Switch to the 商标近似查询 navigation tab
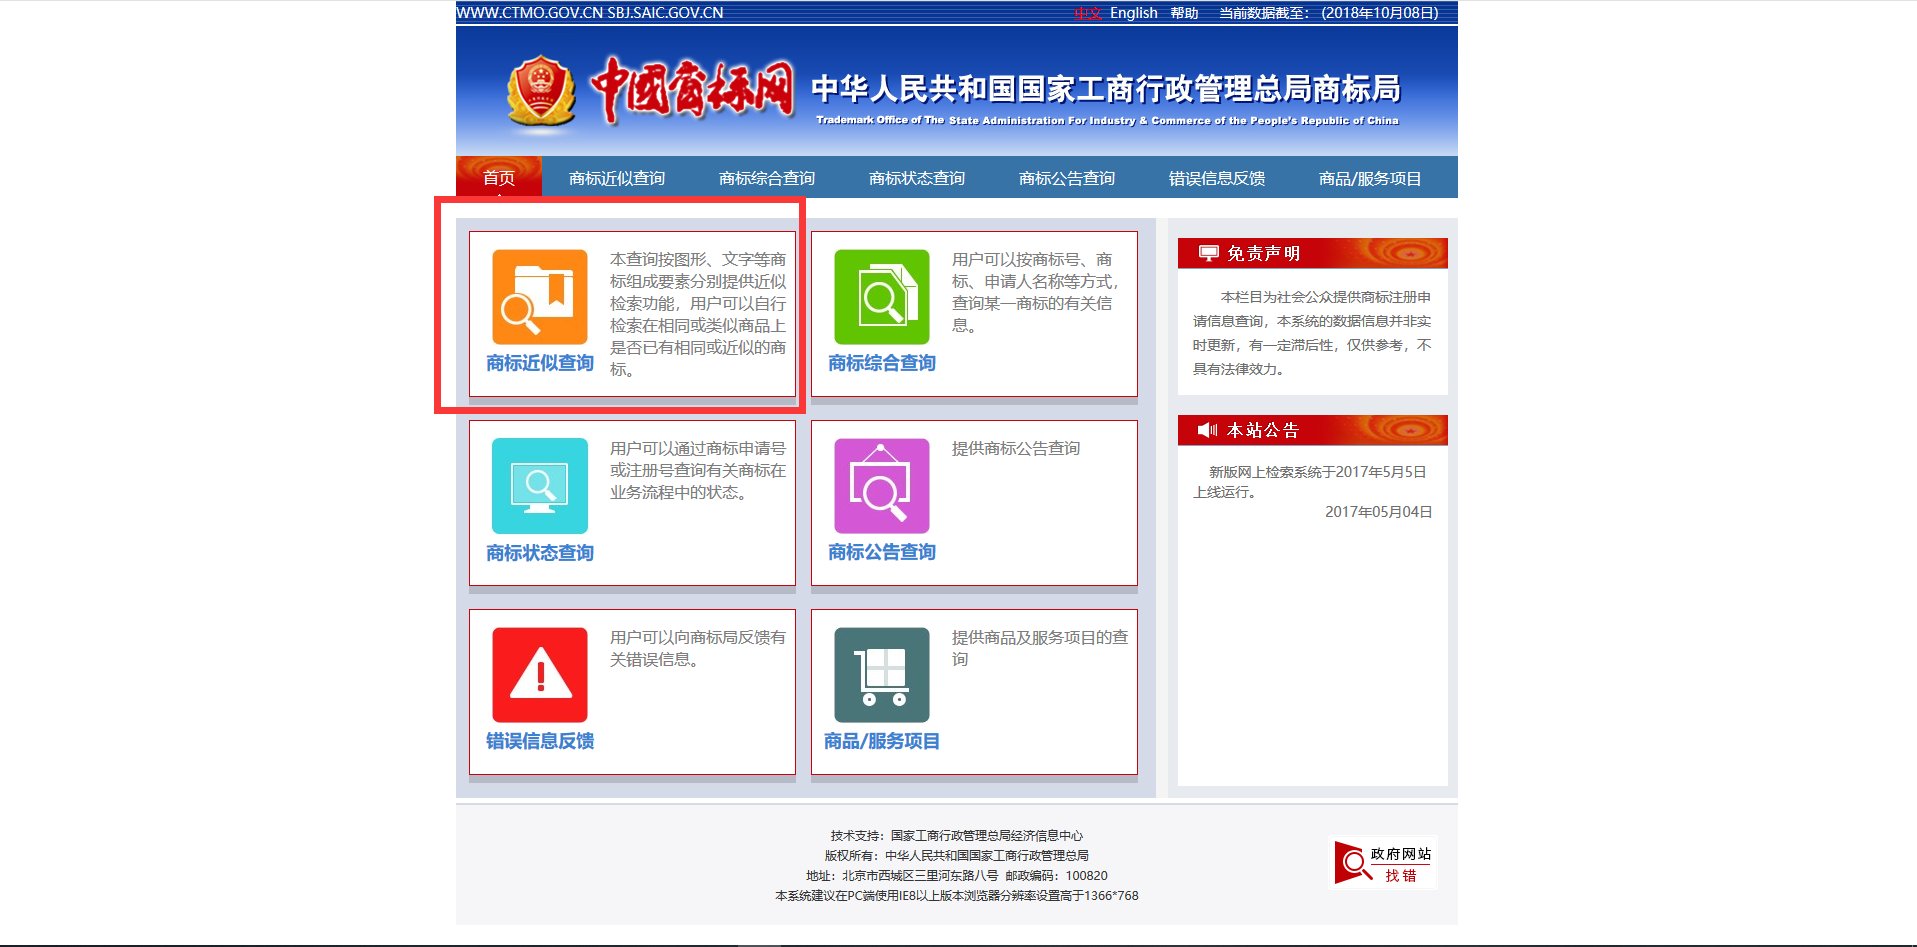1917x947 pixels. pyautogui.click(x=618, y=177)
